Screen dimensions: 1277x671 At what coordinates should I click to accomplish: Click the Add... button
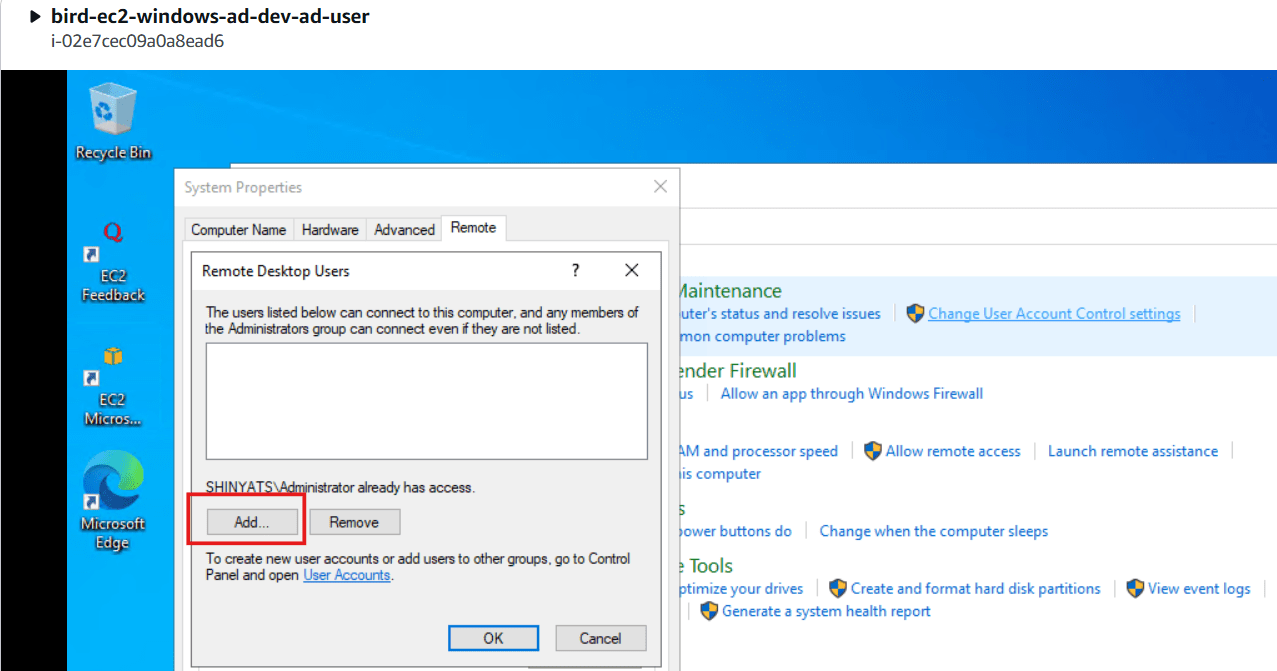pyautogui.click(x=252, y=522)
